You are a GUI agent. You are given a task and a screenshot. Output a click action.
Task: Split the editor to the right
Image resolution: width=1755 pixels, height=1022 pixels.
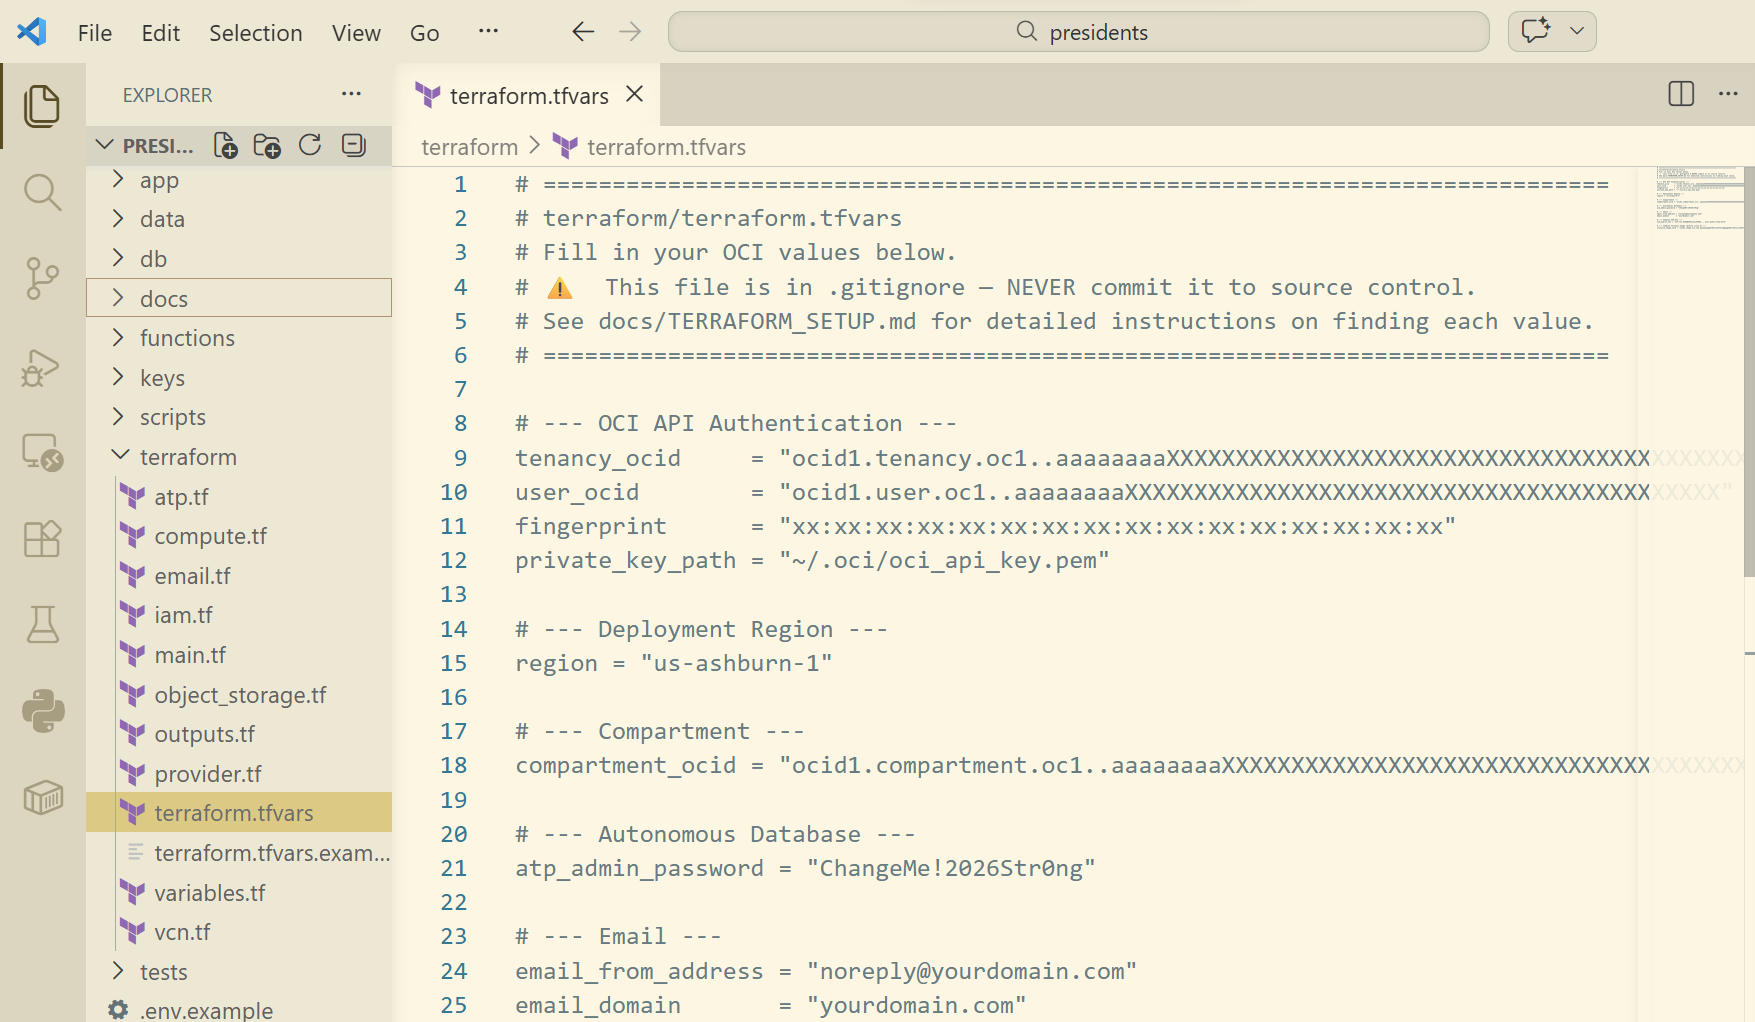pyautogui.click(x=1681, y=94)
